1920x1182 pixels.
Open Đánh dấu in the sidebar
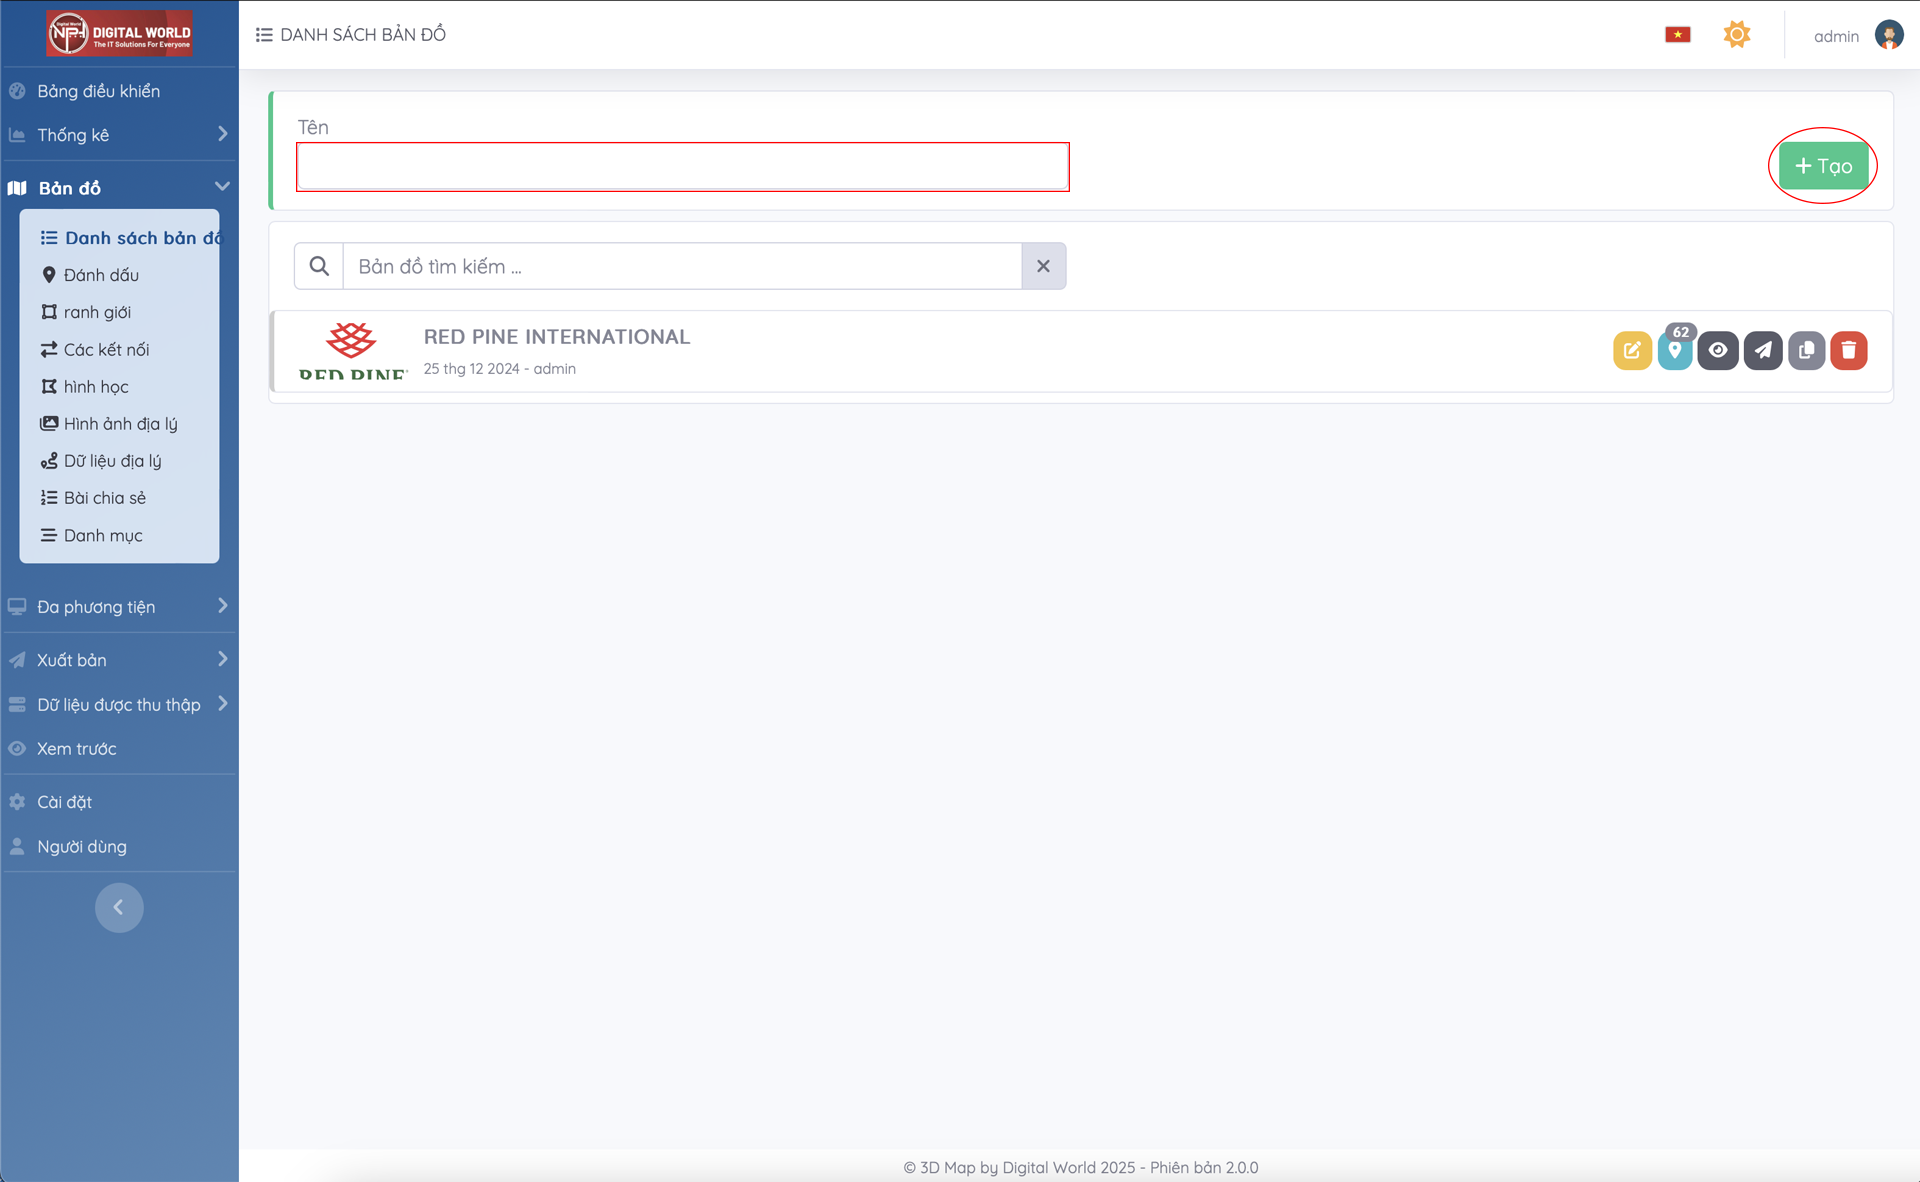point(101,275)
